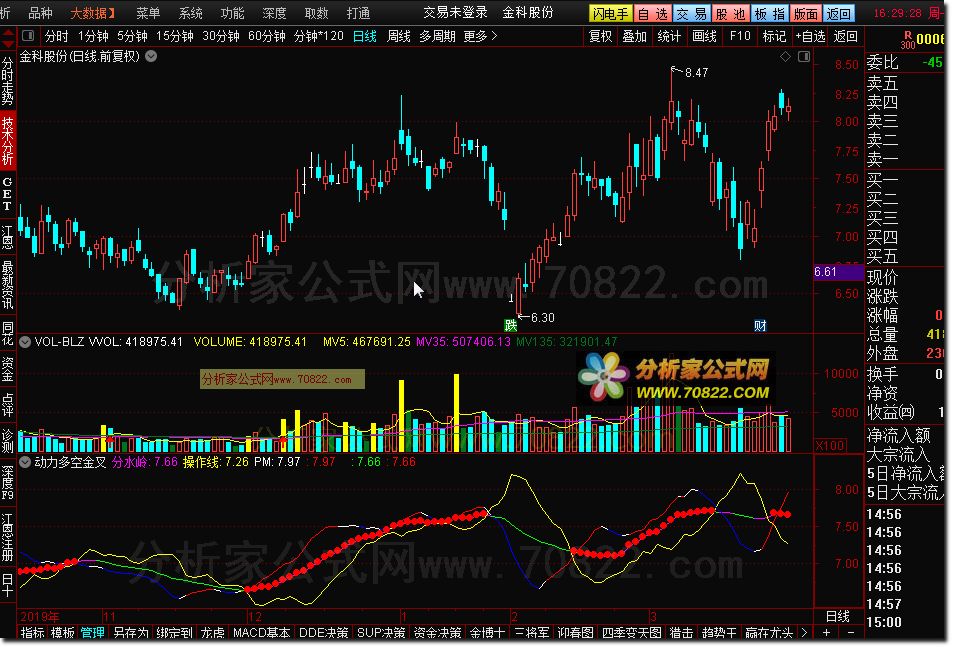The width and height of the screenshot is (953, 647).
Task: Select the SUP决策 indicator tab
Action: click(x=381, y=632)
